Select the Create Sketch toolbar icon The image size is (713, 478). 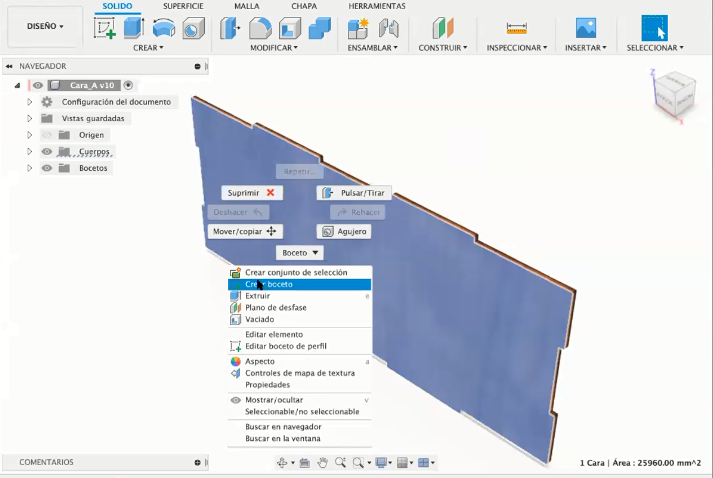[x=105, y=28]
